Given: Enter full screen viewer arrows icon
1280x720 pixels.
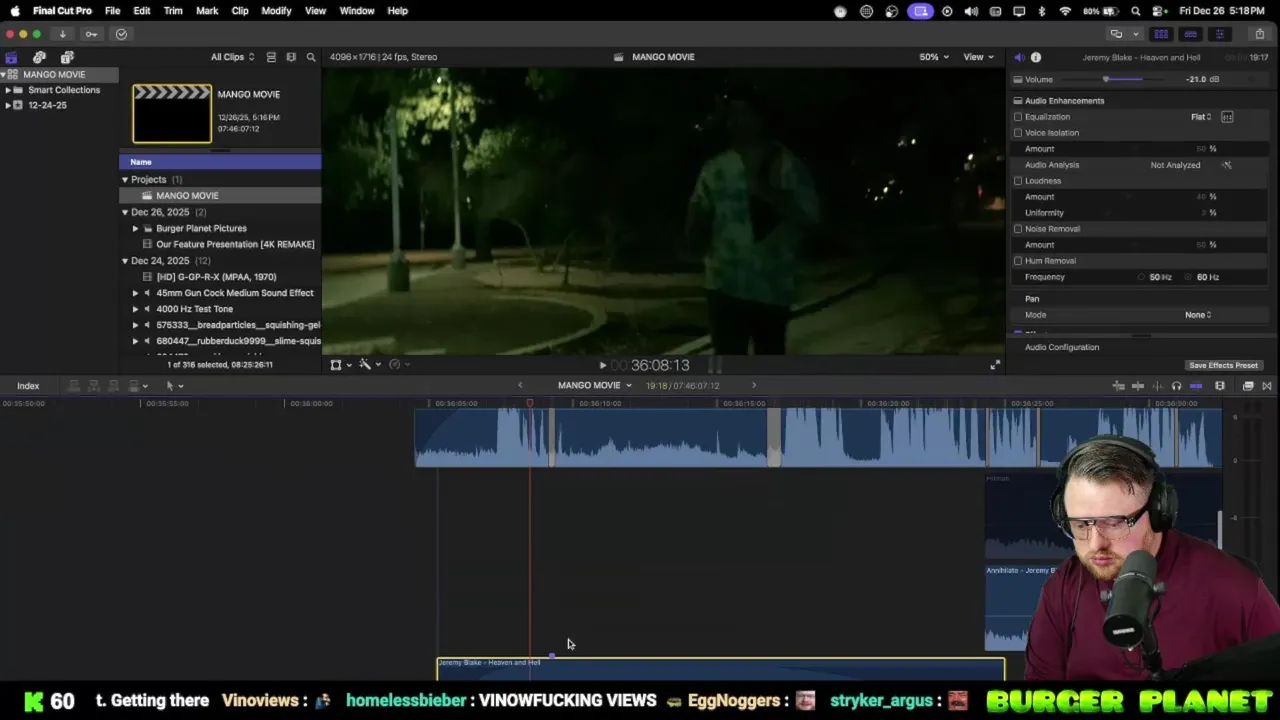Looking at the screenshot, I should tap(995, 365).
